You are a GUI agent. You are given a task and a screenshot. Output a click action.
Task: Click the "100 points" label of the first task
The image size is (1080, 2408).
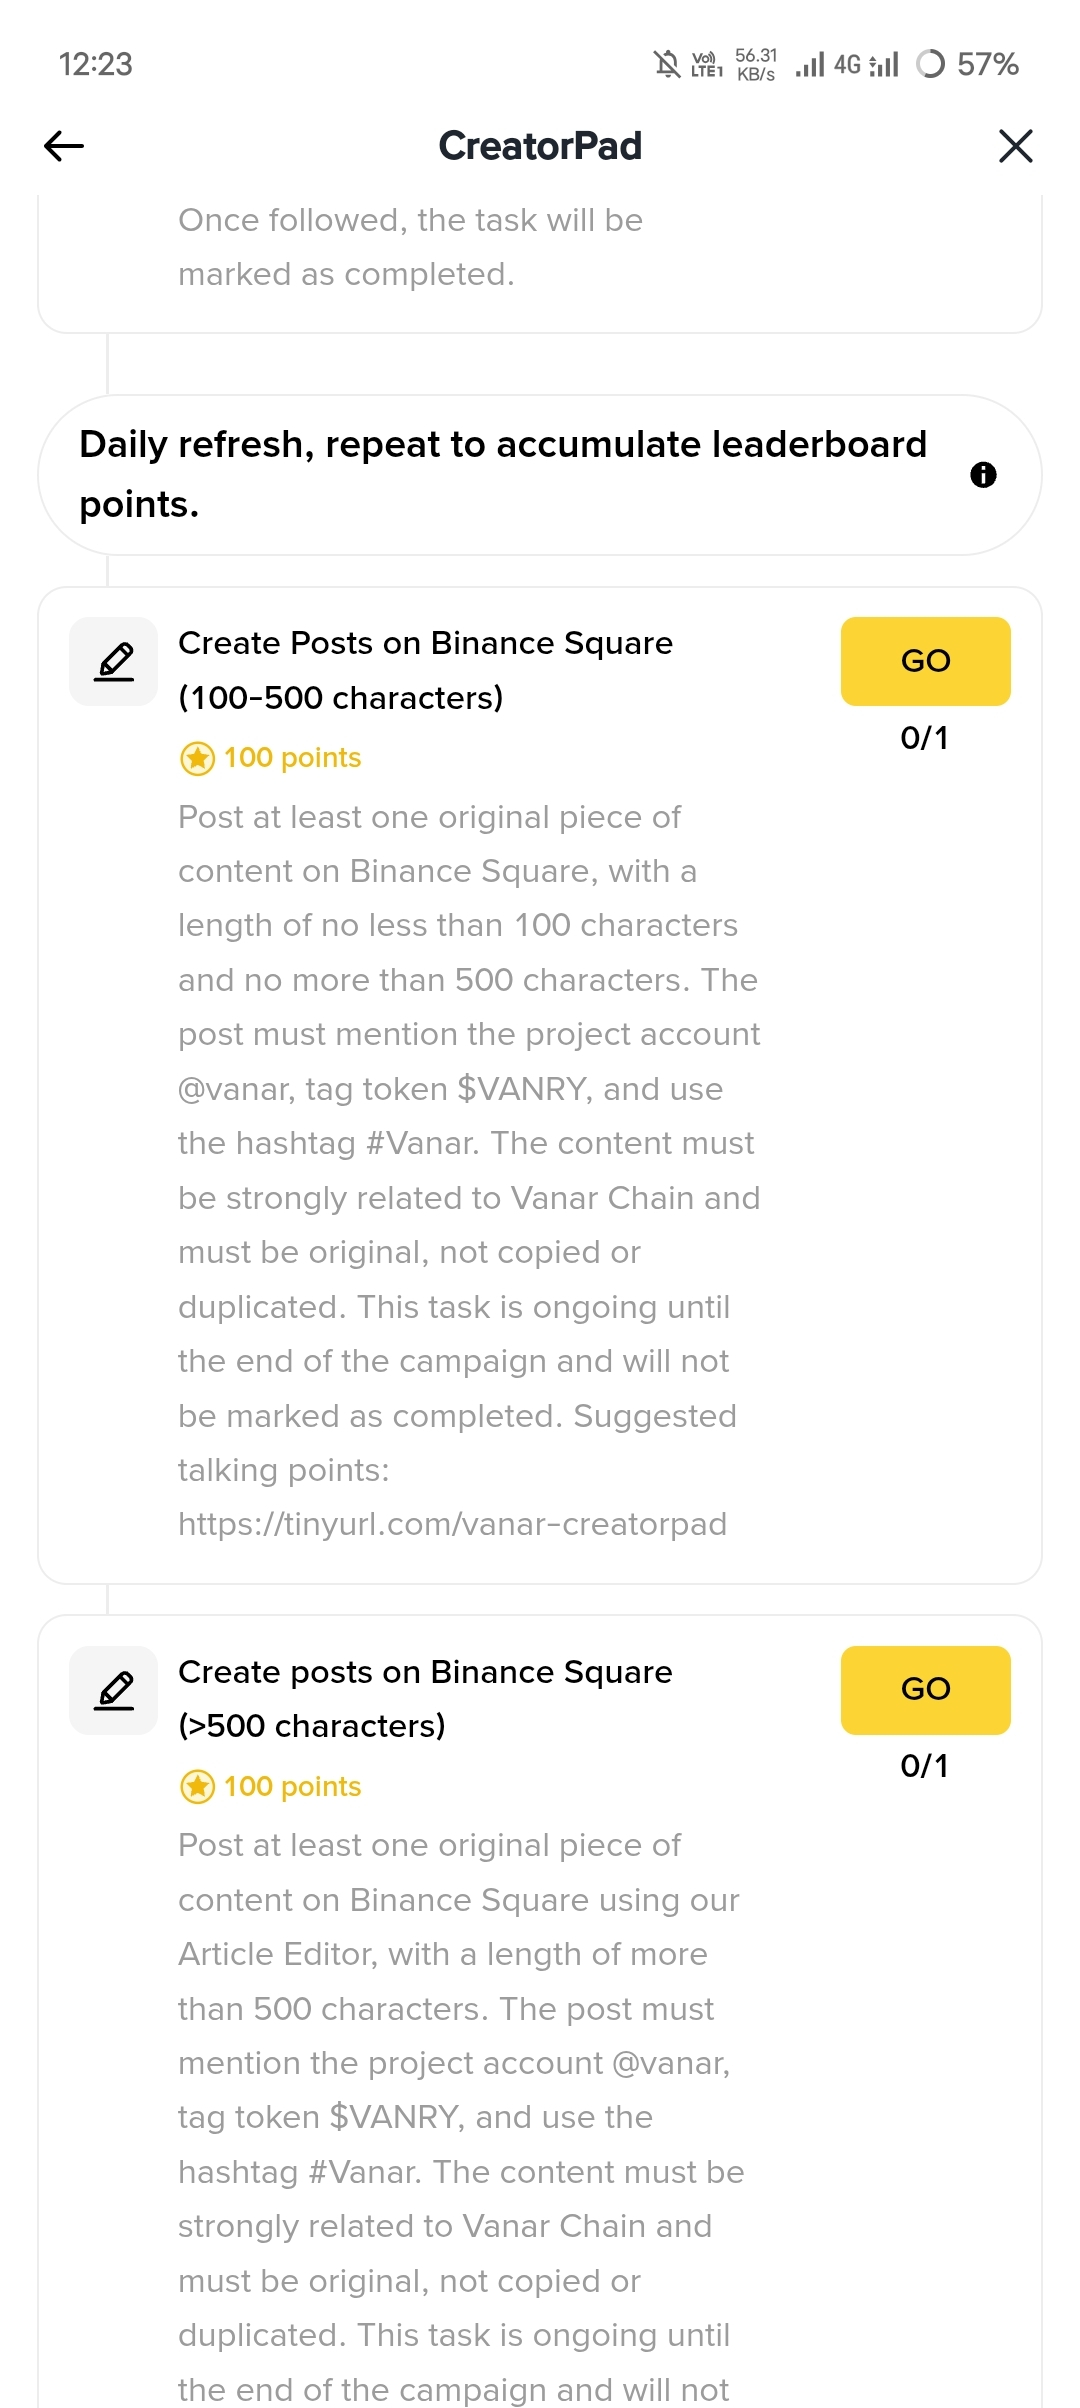(292, 758)
